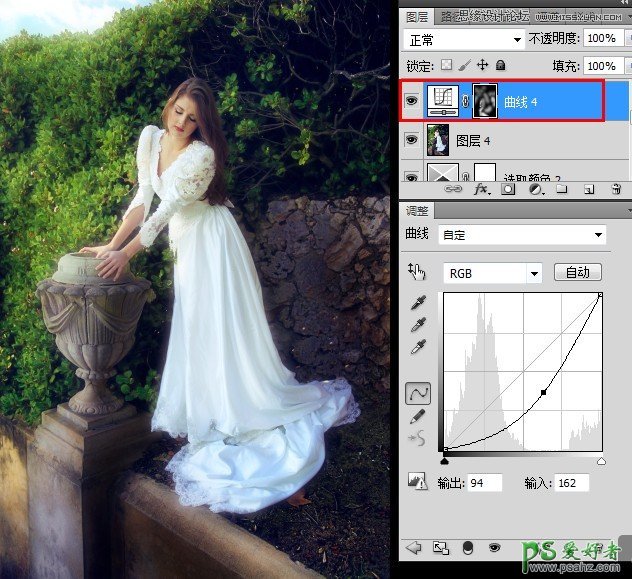Pick the black point eyedropper
This screenshot has height=579, width=632.
pos(417,304)
